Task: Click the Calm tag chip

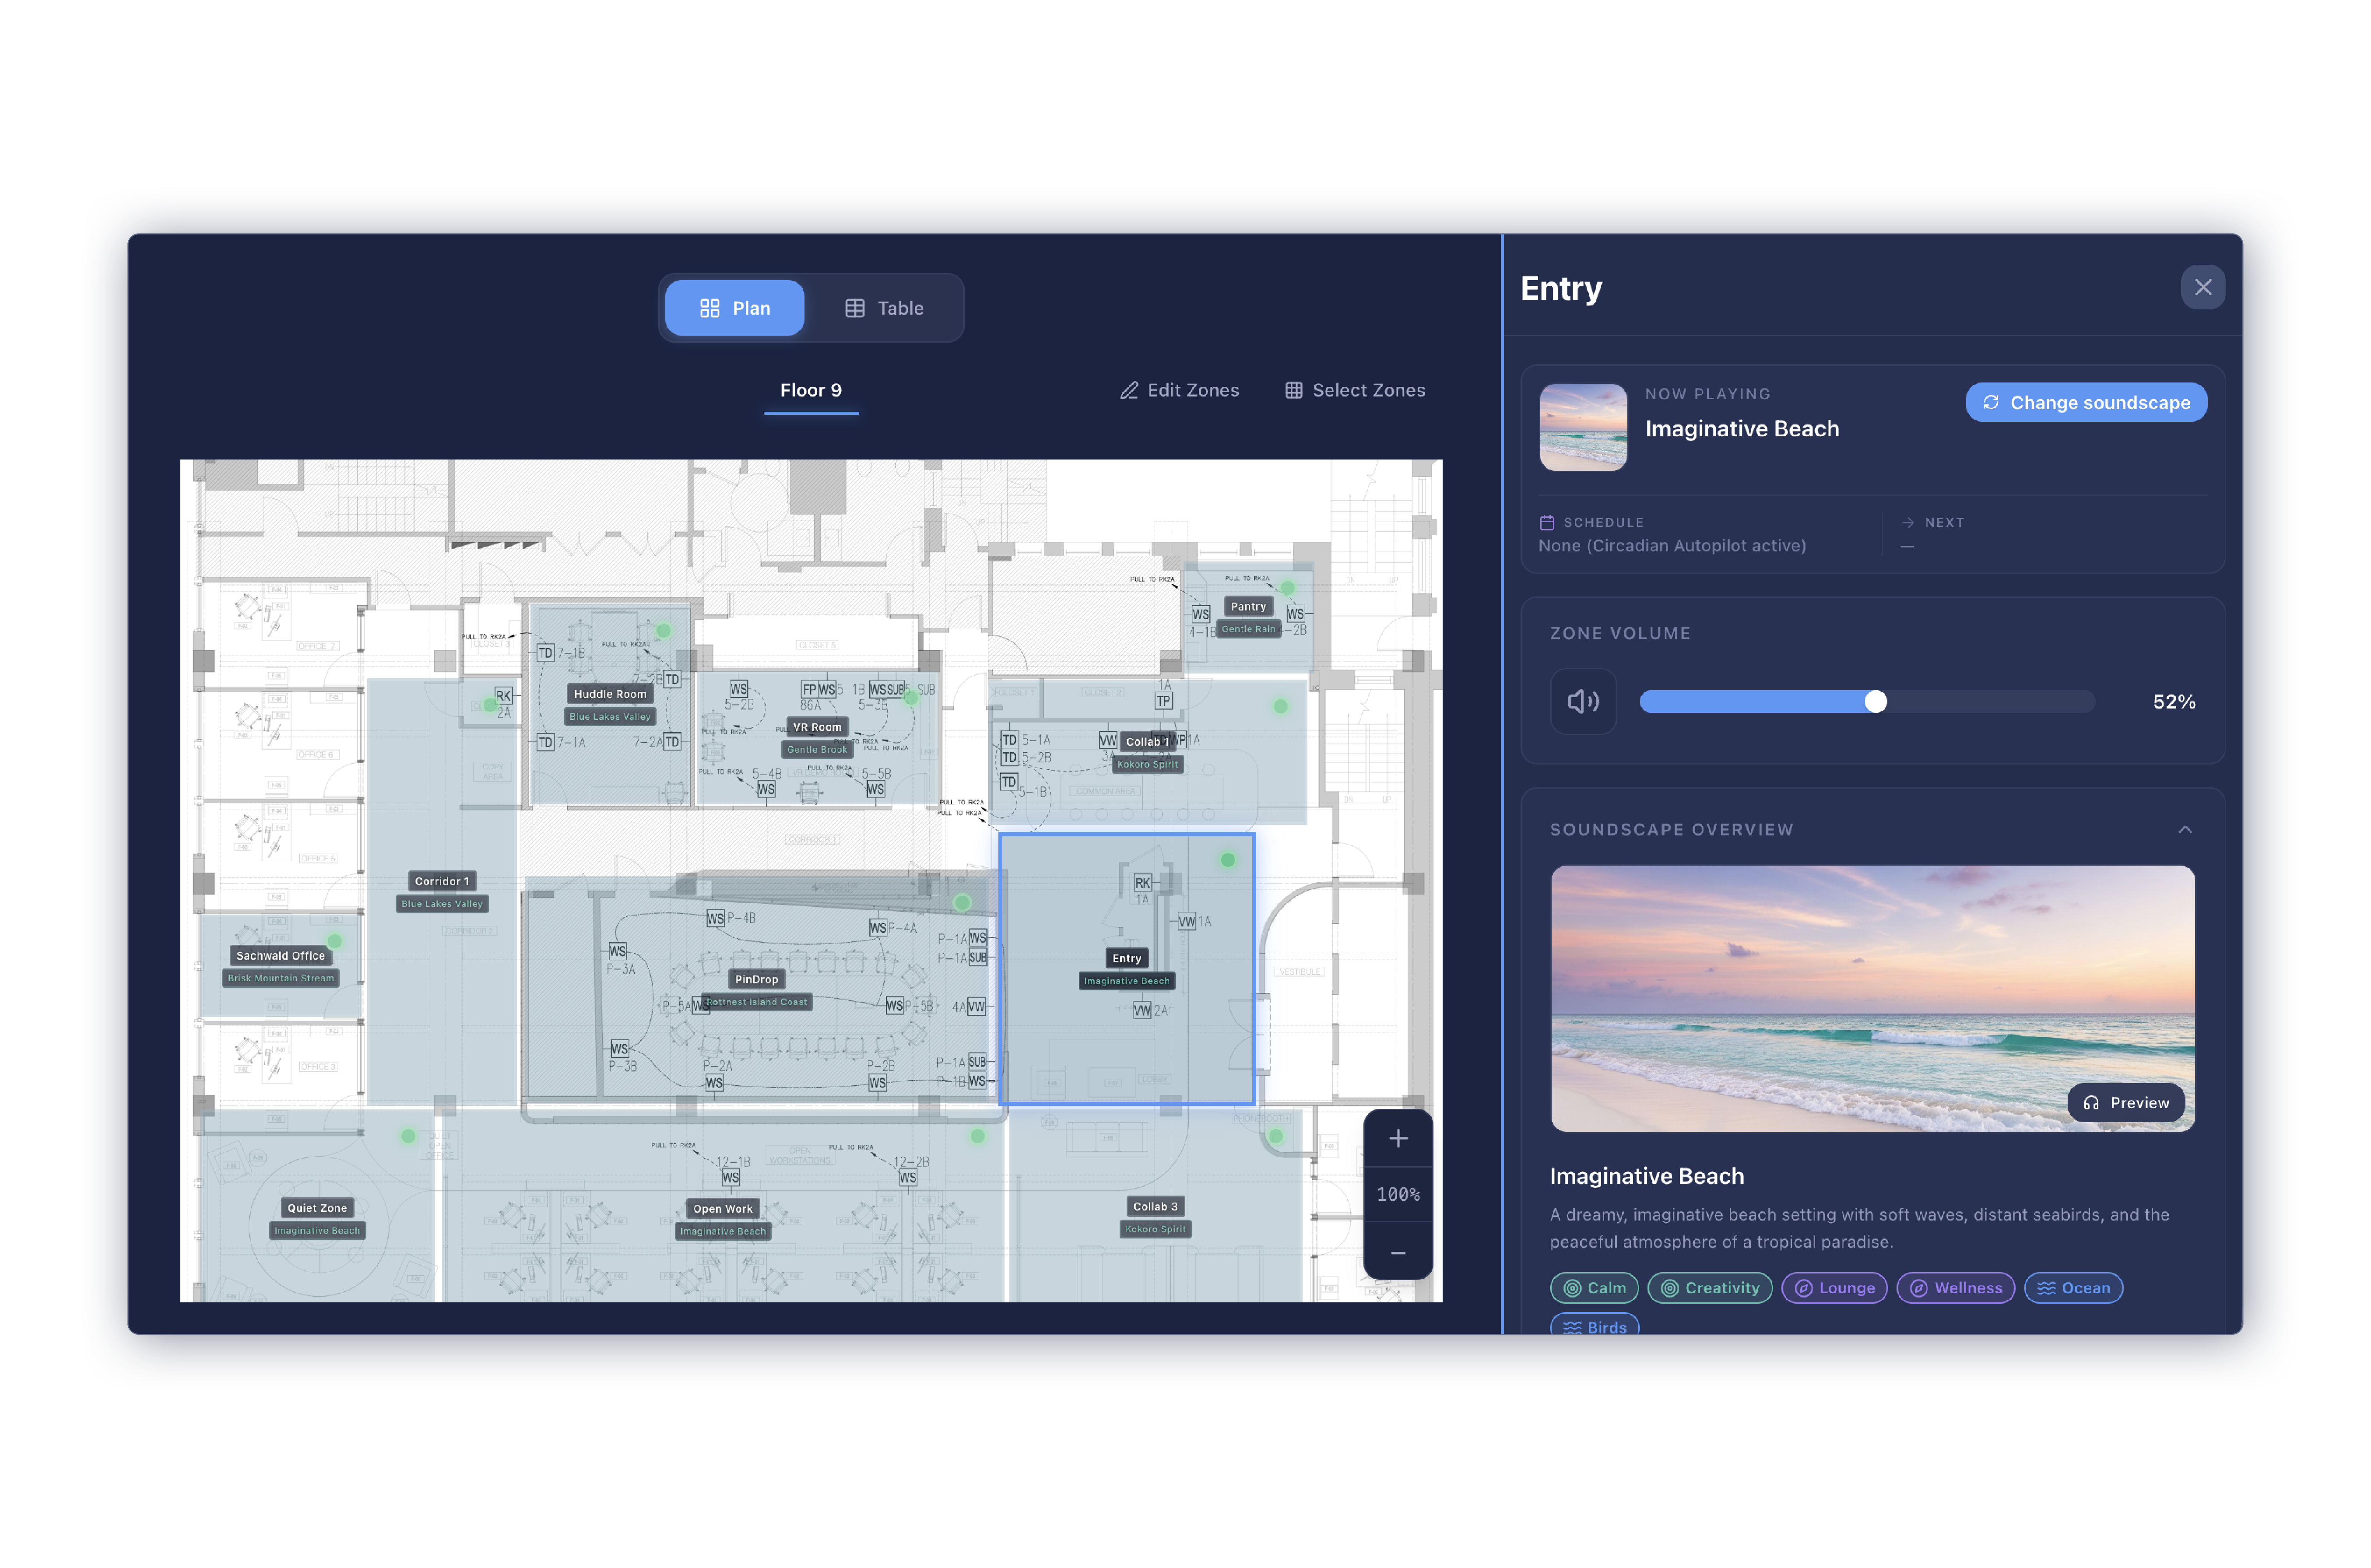Action: [x=1594, y=1288]
